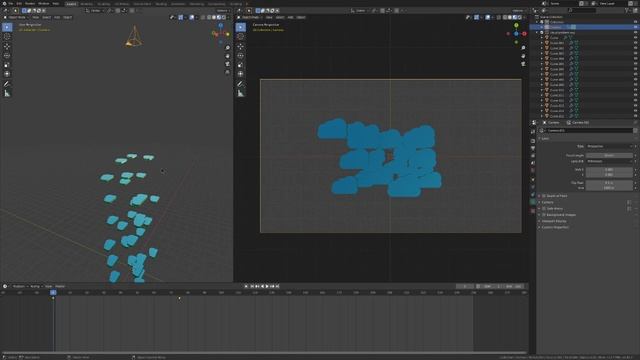640x360 pixels.
Task: Select the Rotate tool in camera viewport
Action: pos(241,56)
